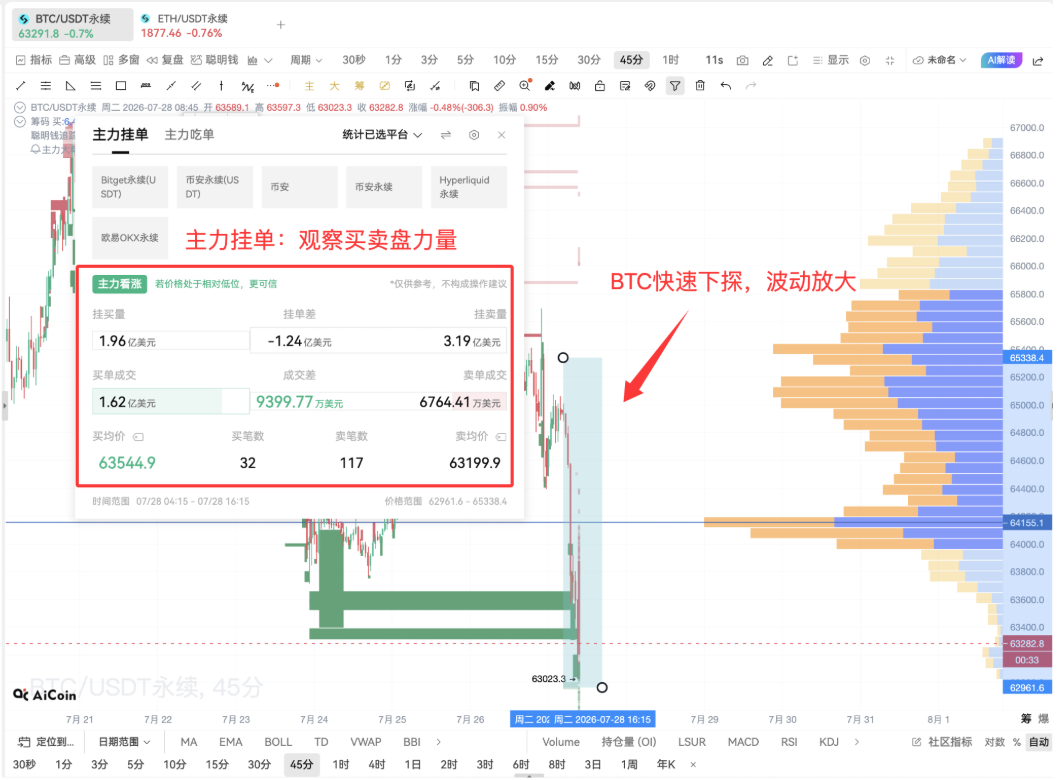Open 社区指标 community indicators
Viewport: 1061px width, 780px height.
[942, 742]
